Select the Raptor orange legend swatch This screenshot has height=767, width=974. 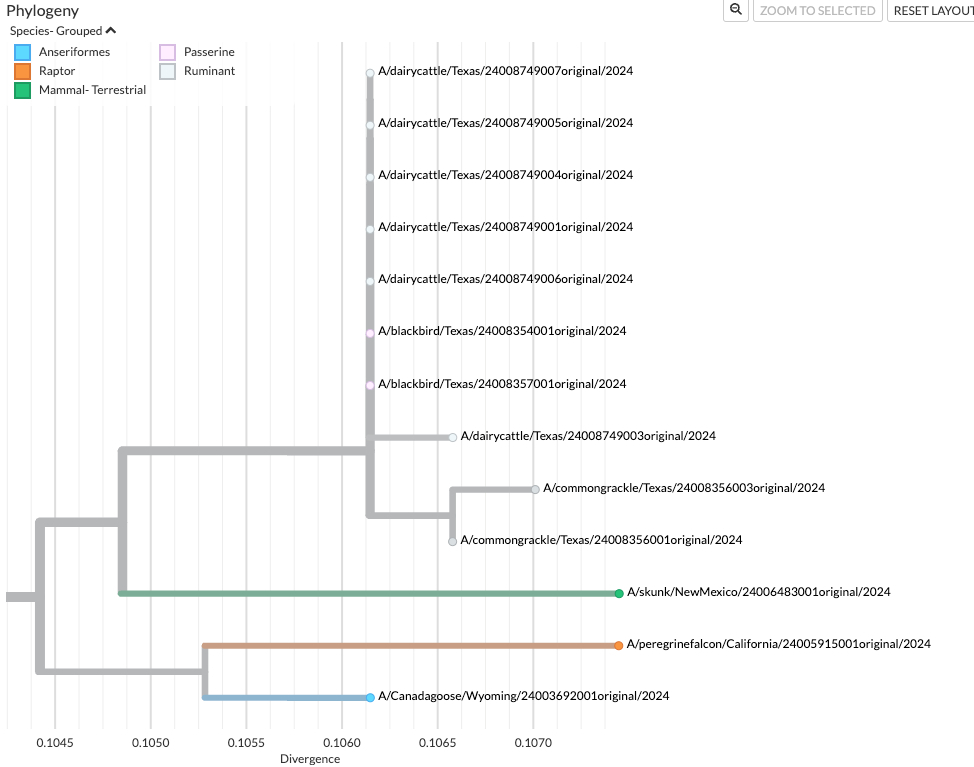22,71
